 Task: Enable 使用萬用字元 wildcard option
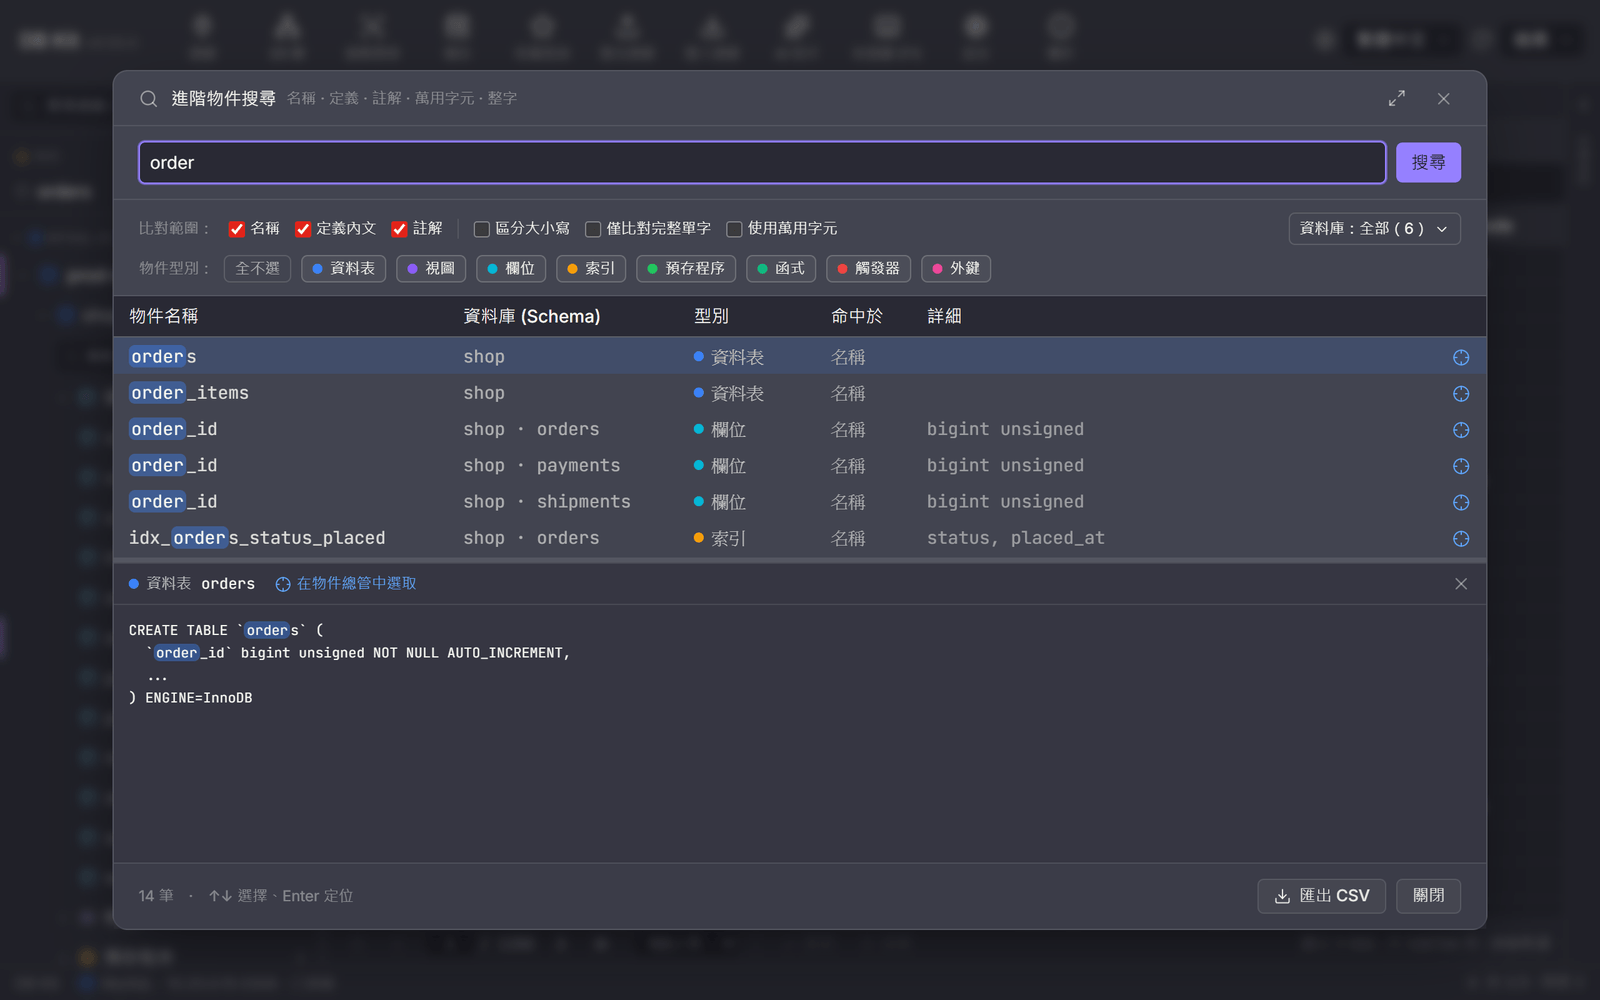coord(734,229)
